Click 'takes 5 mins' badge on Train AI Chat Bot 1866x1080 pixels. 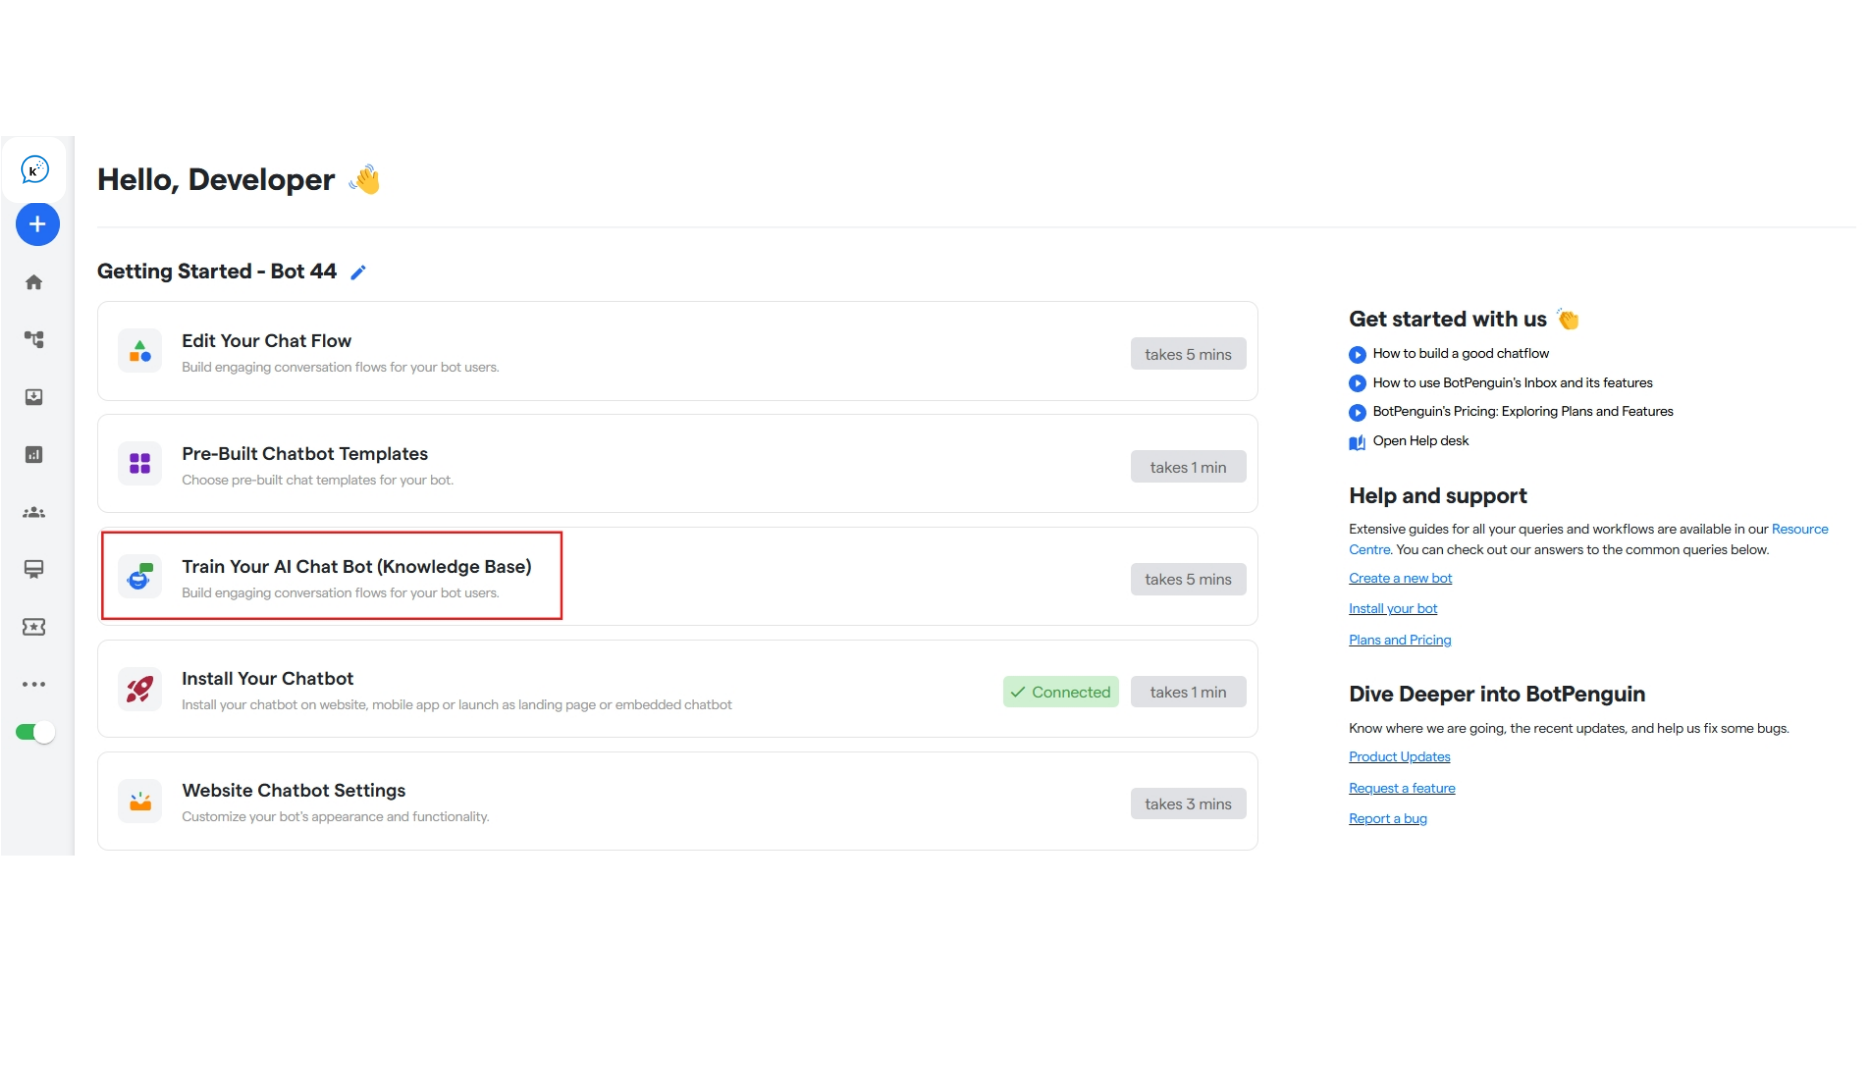click(x=1188, y=579)
